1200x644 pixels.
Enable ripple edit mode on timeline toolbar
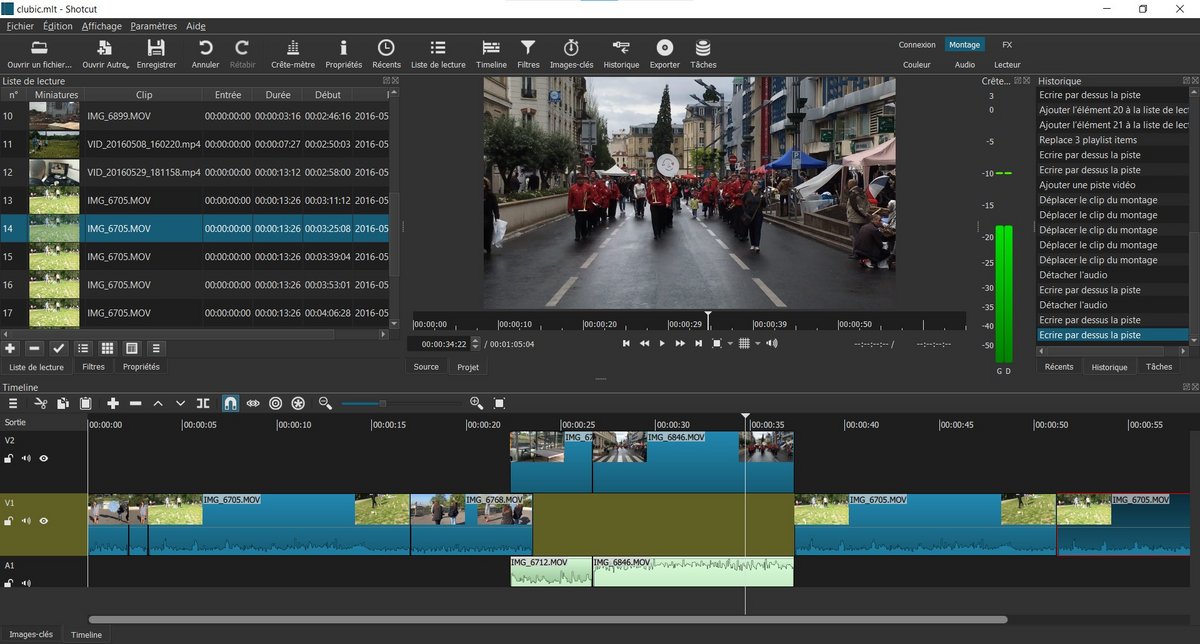tap(276, 403)
